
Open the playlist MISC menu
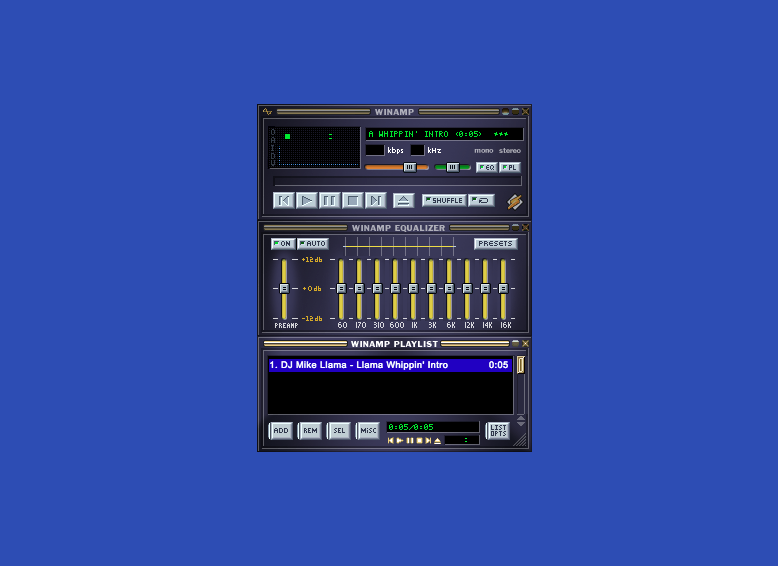pos(368,431)
